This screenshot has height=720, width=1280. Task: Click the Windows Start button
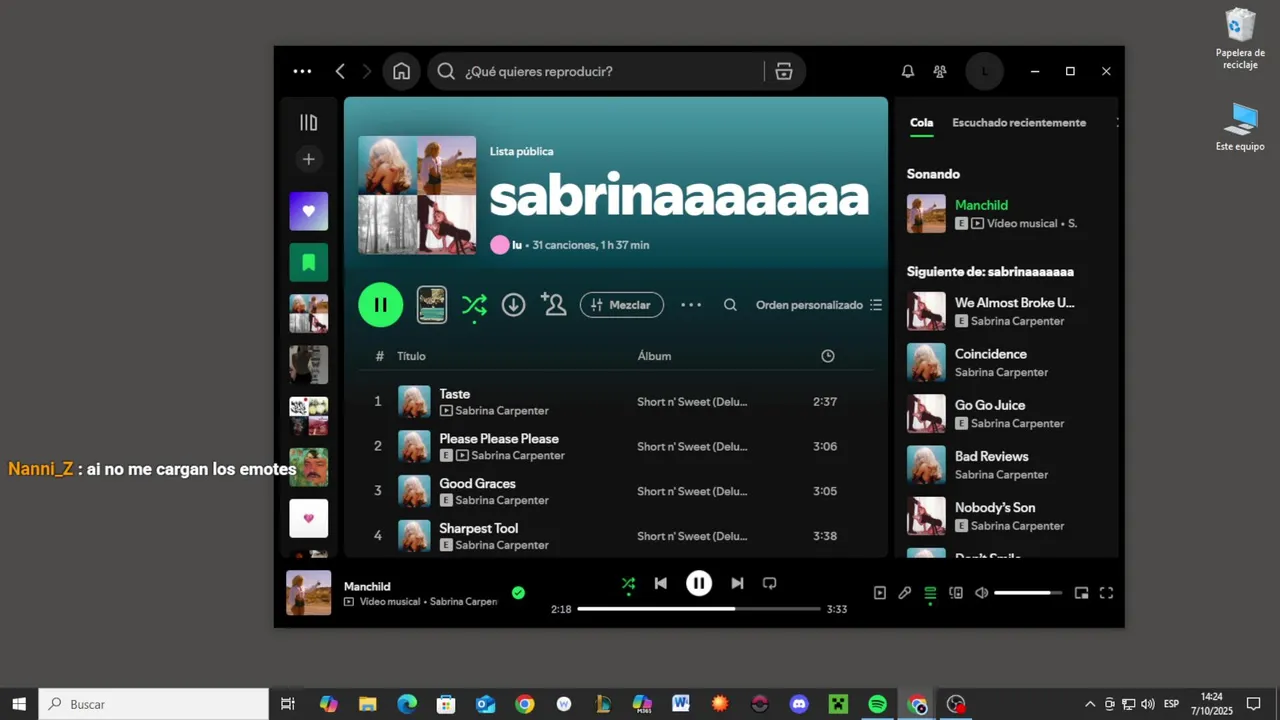19,704
